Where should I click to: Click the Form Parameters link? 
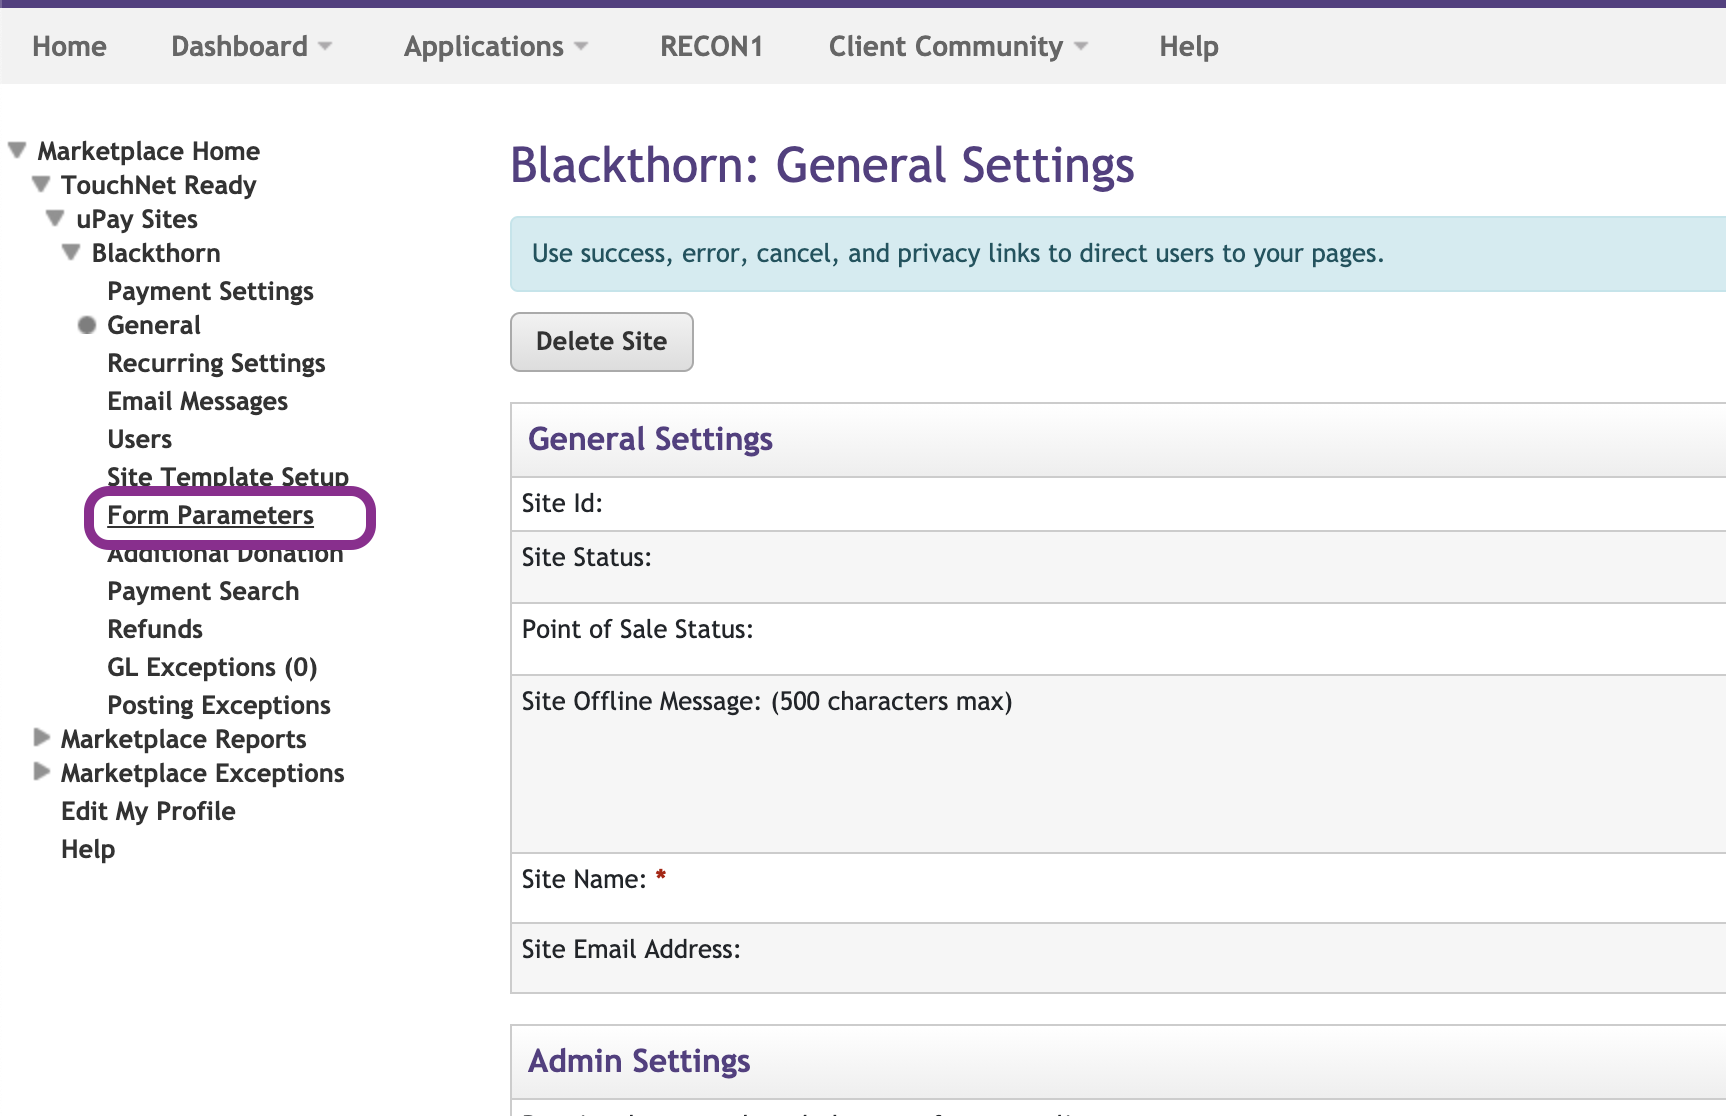coord(210,515)
